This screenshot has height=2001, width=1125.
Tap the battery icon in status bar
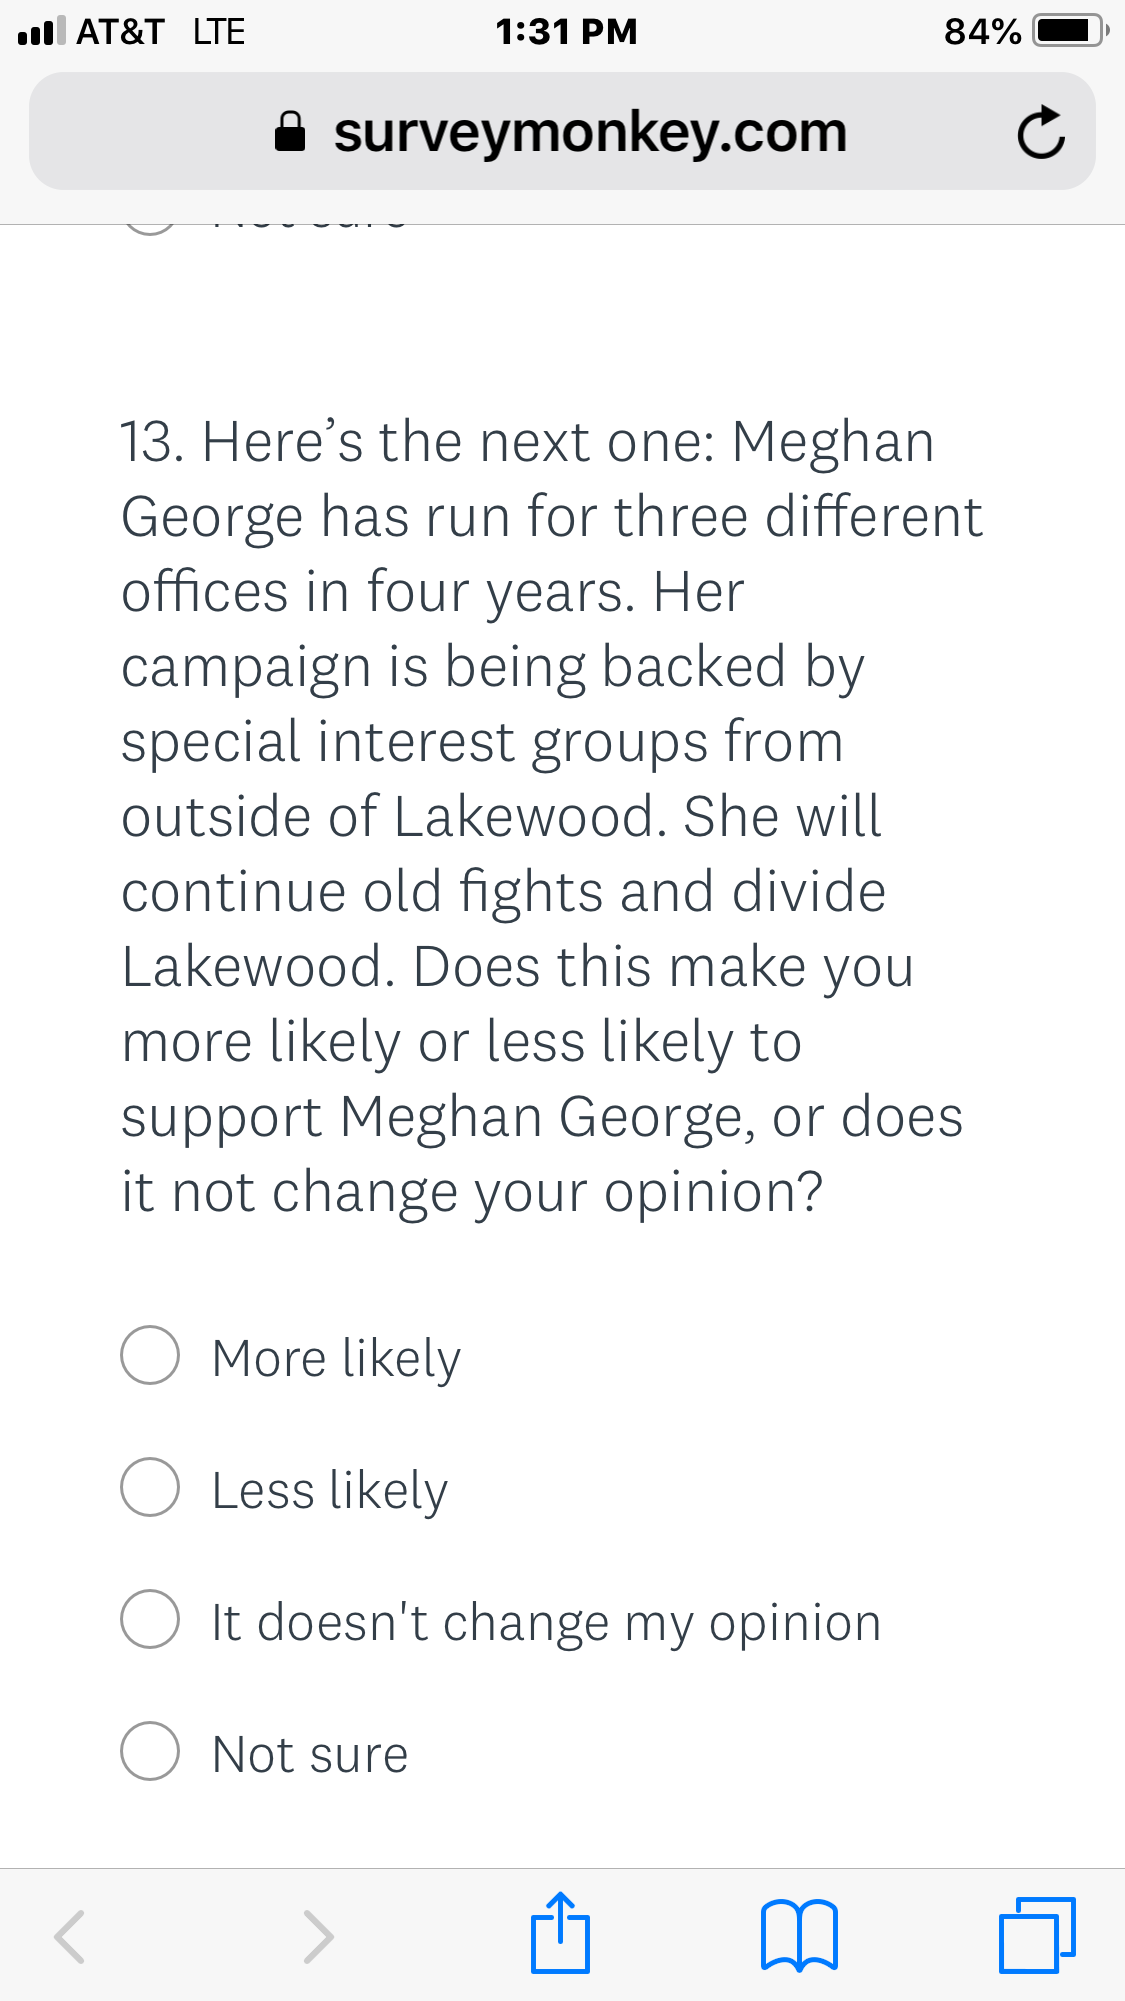1070,31
